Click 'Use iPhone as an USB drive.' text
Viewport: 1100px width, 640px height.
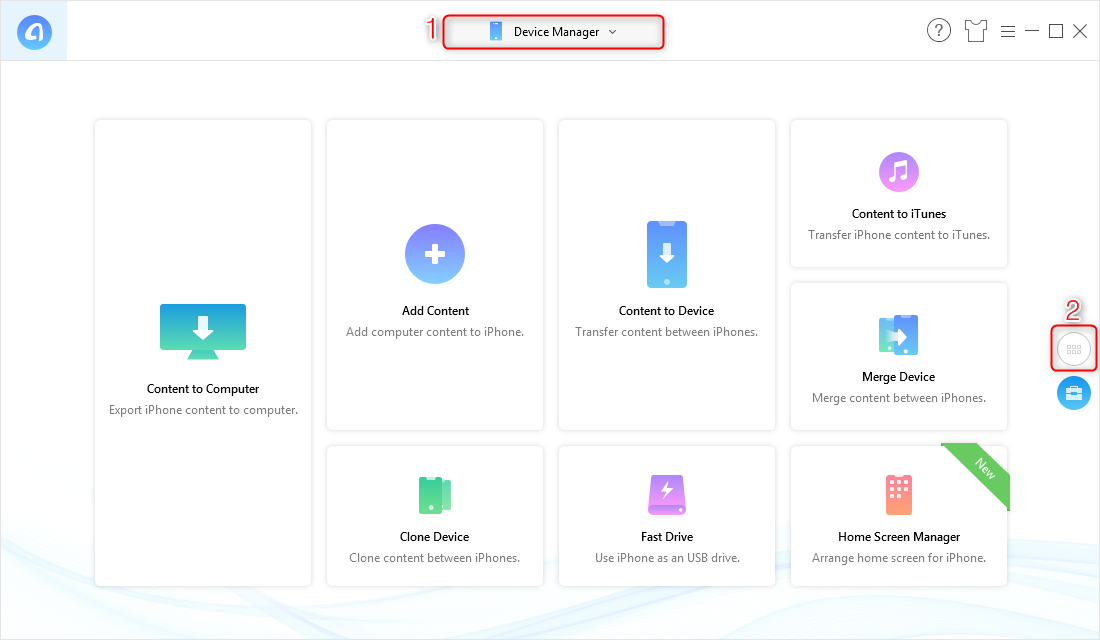coord(667,558)
